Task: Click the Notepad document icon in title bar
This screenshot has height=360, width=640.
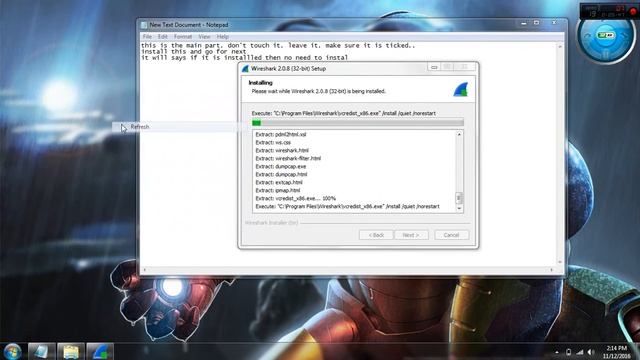Action: click(x=144, y=25)
